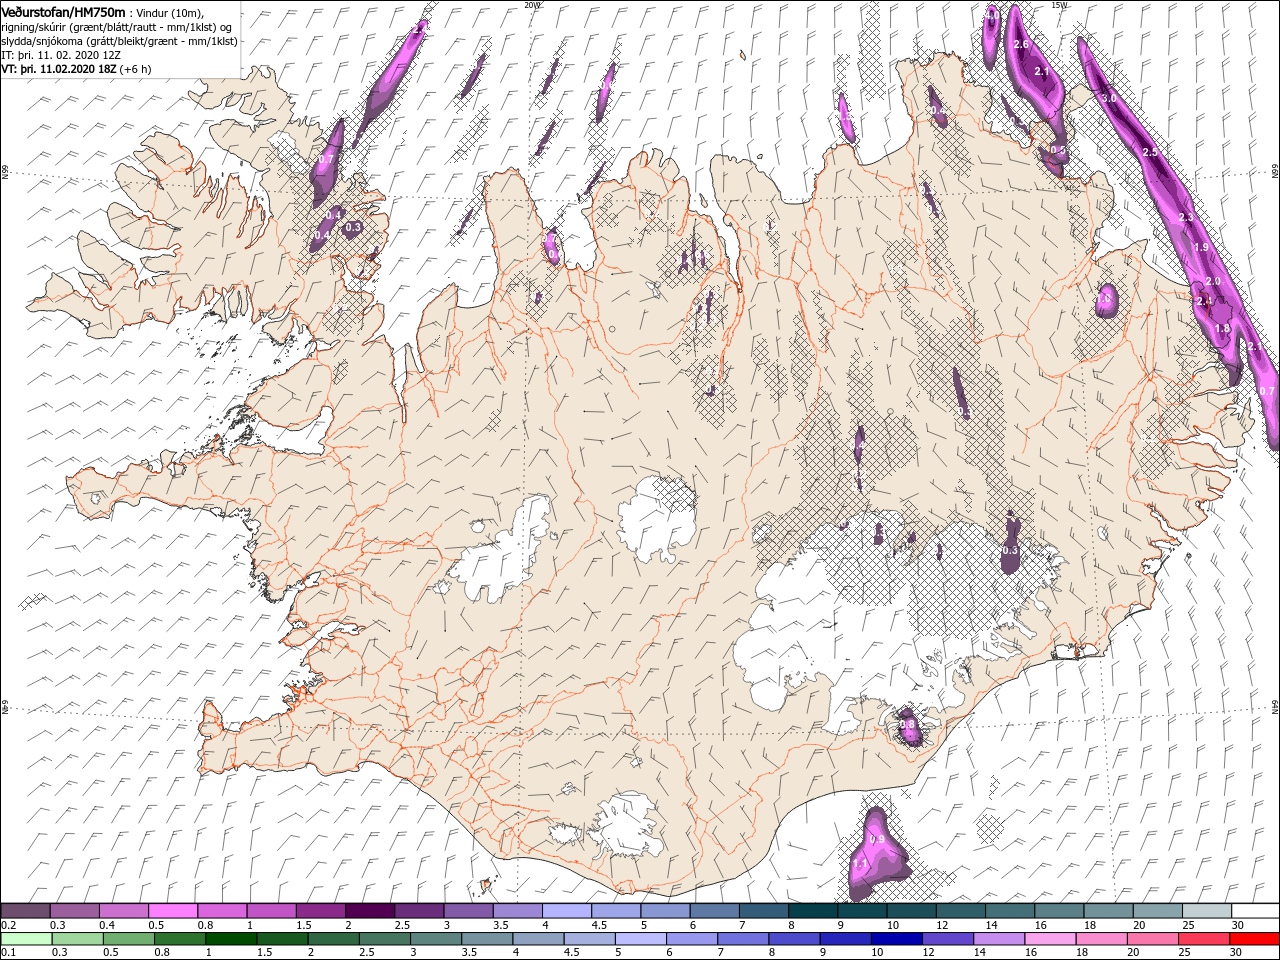
Task: Click the light pink swatch between 16 and 18 on the rain scale
Action: 1049,938
